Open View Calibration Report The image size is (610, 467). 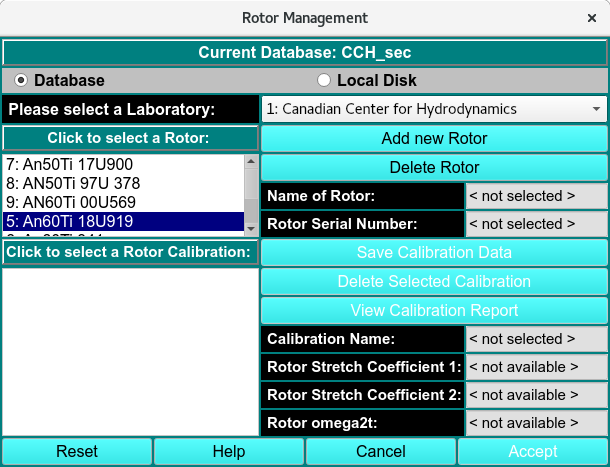434,310
